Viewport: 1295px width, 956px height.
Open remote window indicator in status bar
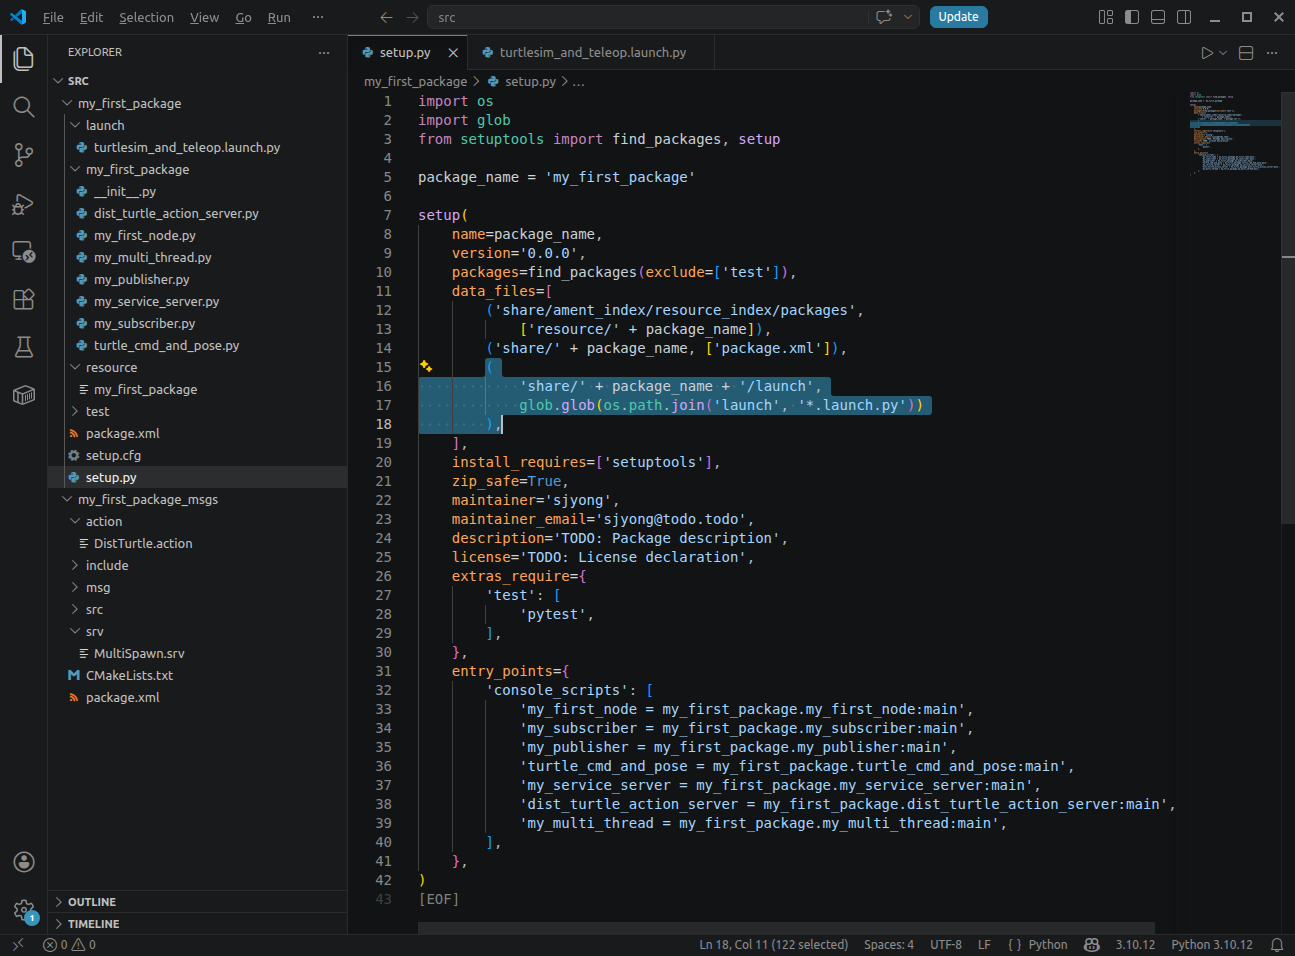tap(17, 944)
